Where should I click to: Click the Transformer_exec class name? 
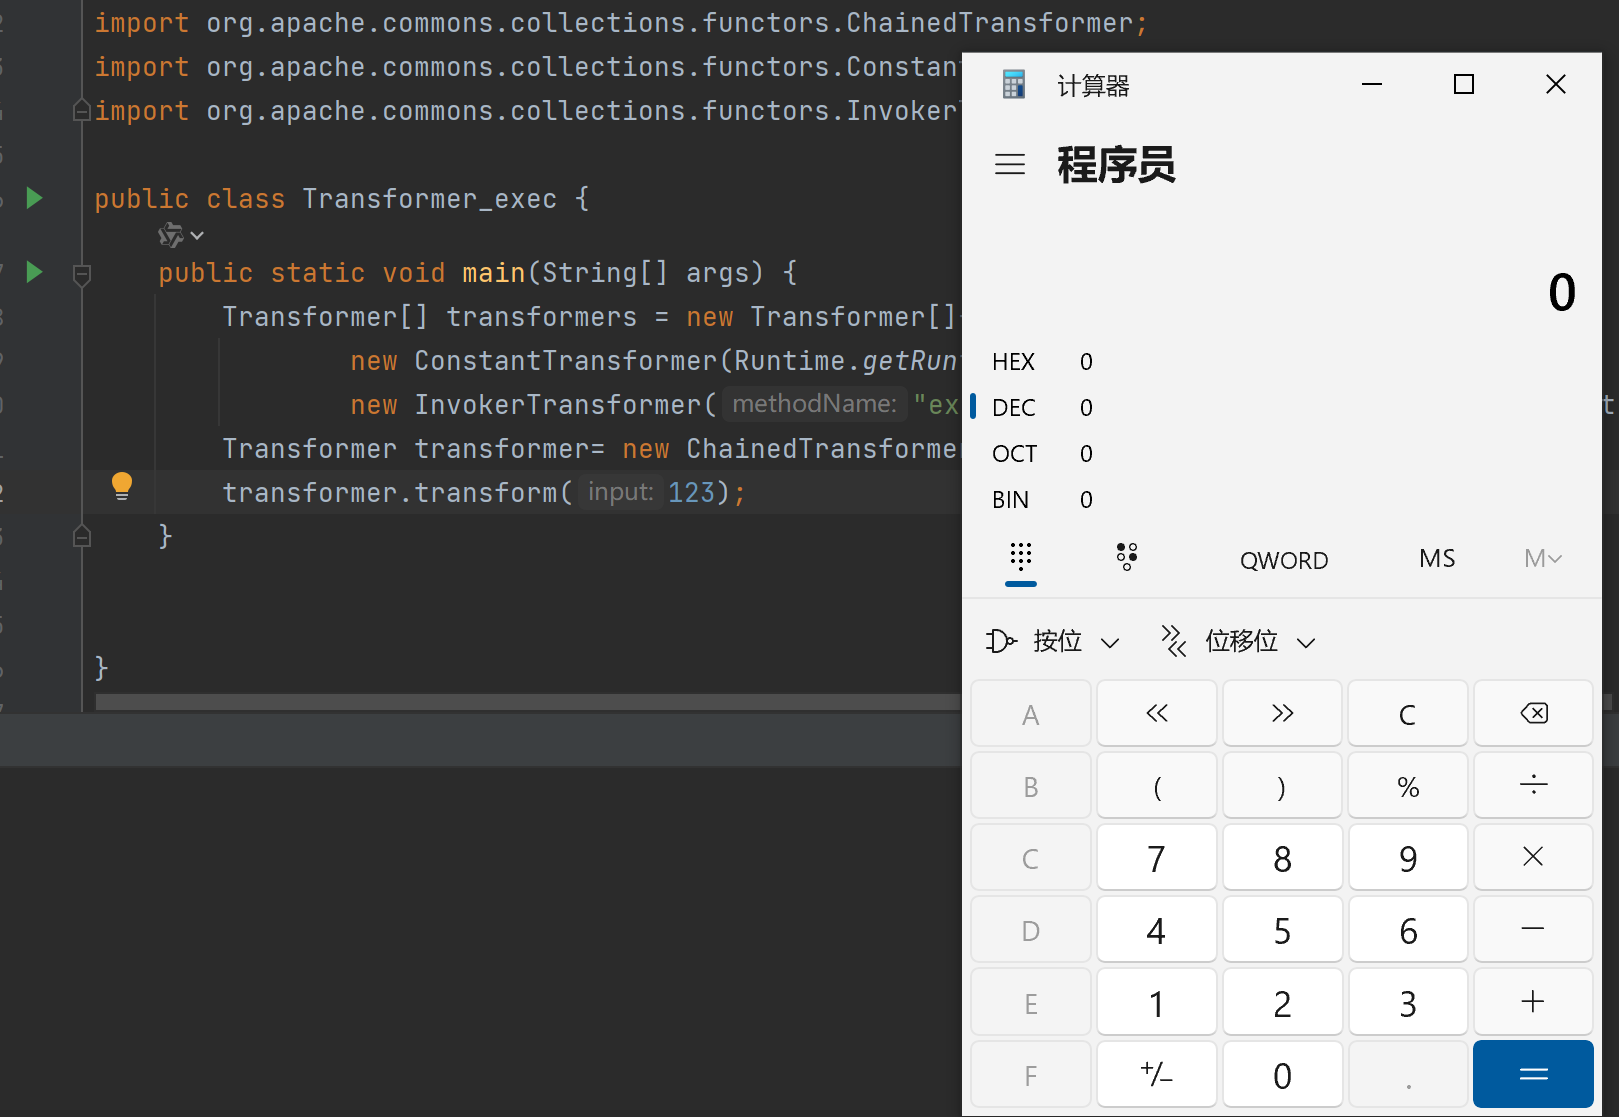pos(430,199)
